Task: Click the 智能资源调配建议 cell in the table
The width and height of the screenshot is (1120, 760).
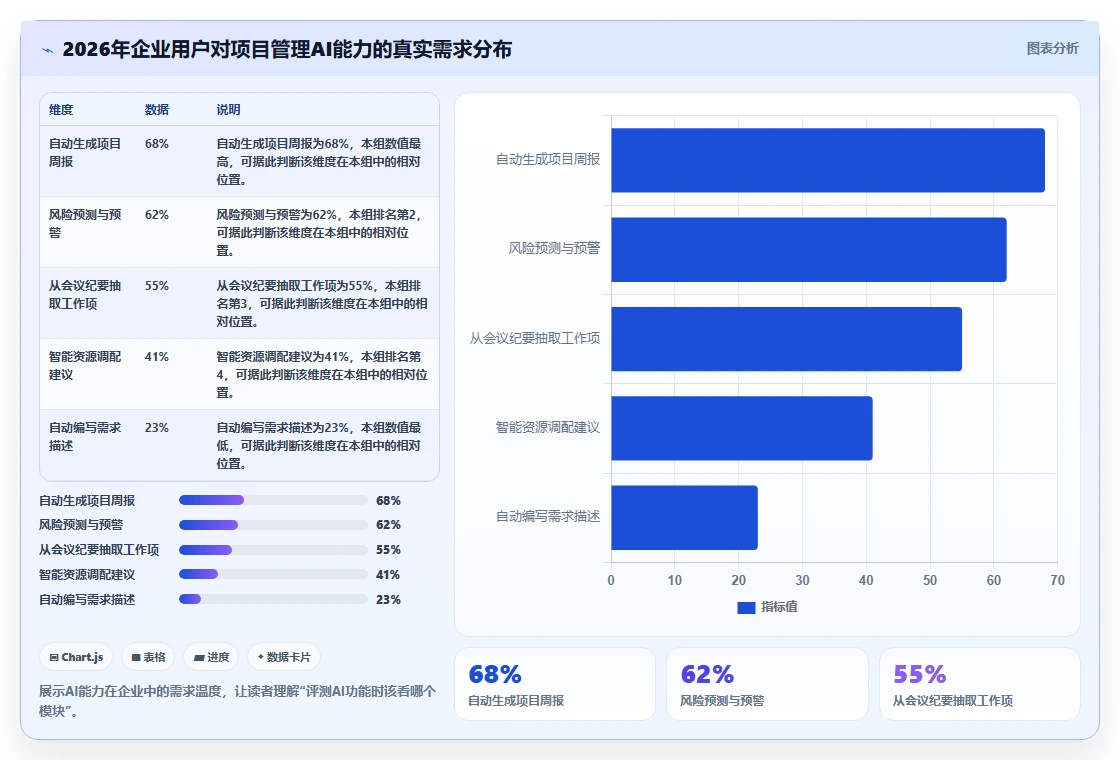Action: pyautogui.click(x=85, y=365)
